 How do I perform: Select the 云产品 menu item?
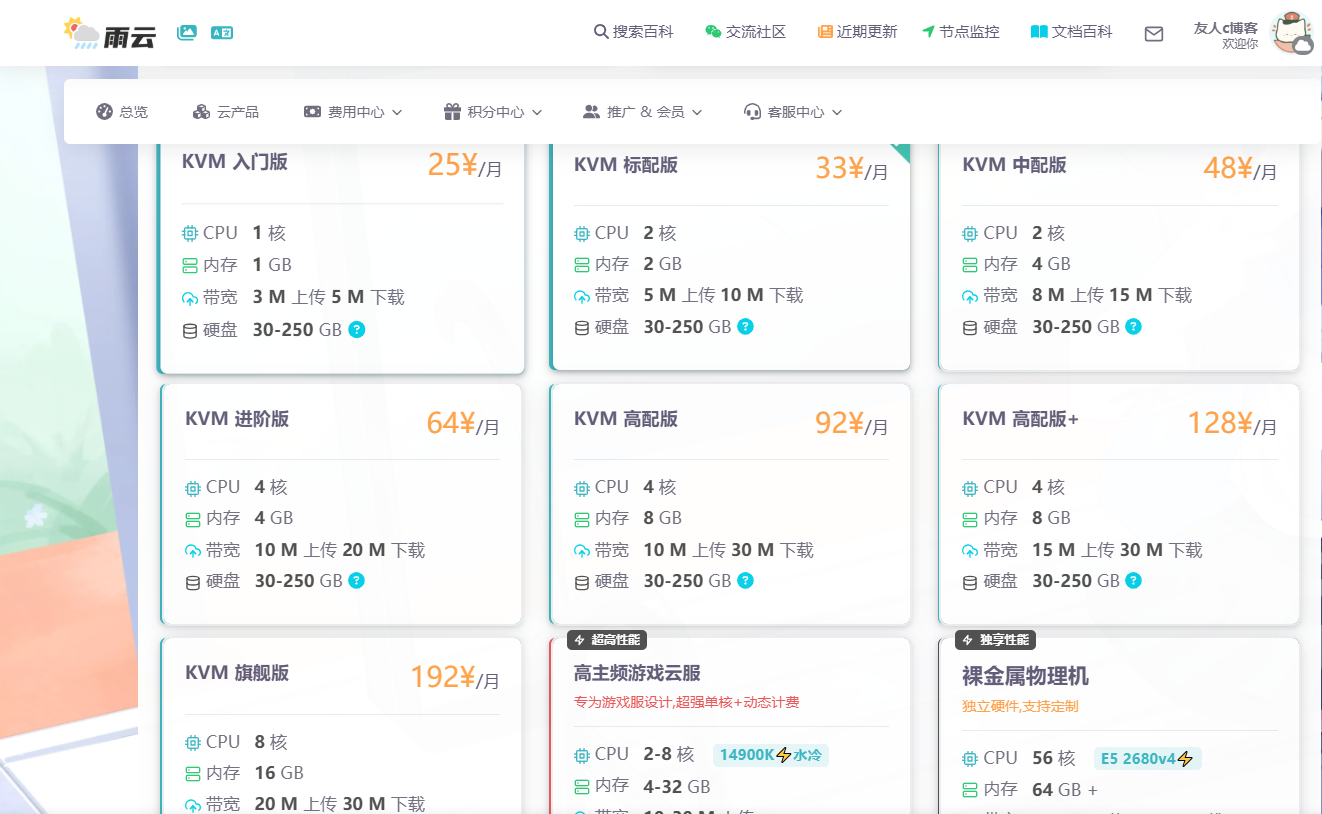[x=226, y=112]
